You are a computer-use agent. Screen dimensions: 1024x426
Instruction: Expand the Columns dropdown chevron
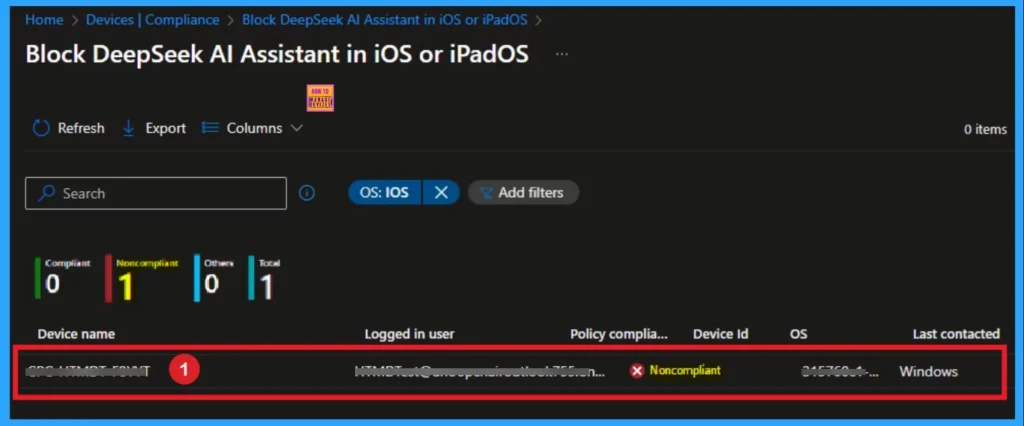pos(296,128)
